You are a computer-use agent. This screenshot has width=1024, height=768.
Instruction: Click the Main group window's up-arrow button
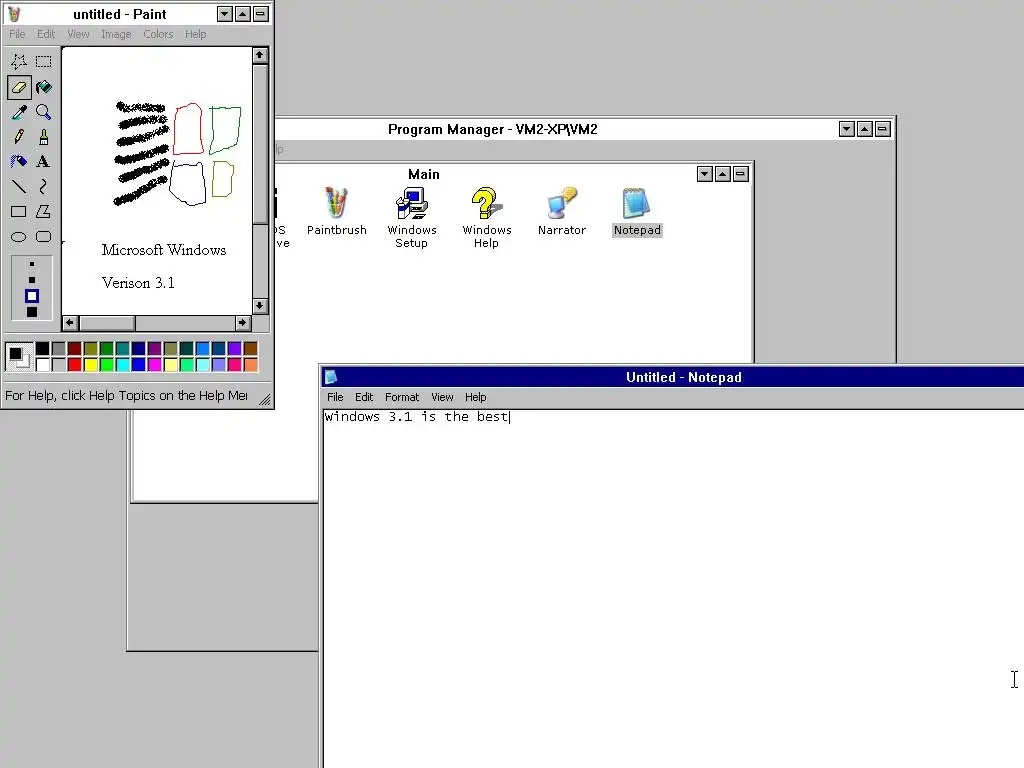[x=722, y=174]
